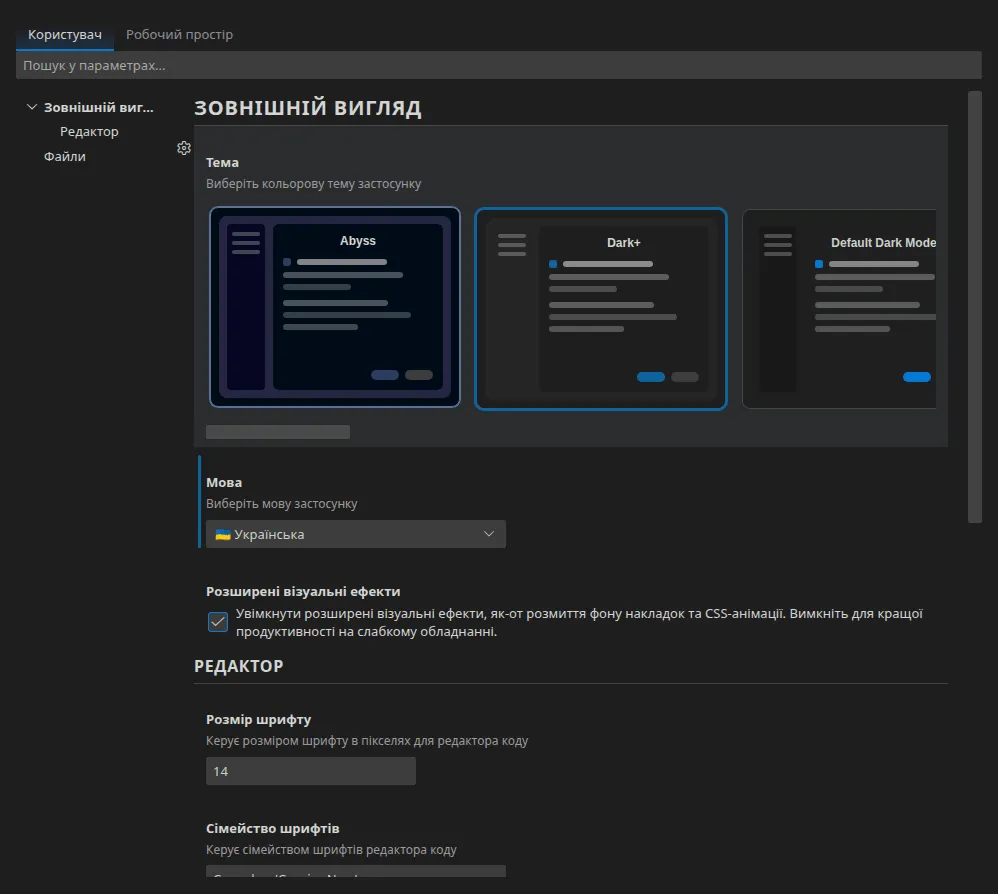Choose the Abyss theme thumbnail
Image resolution: width=998 pixels, height=894 pixels.
(335, 307)
